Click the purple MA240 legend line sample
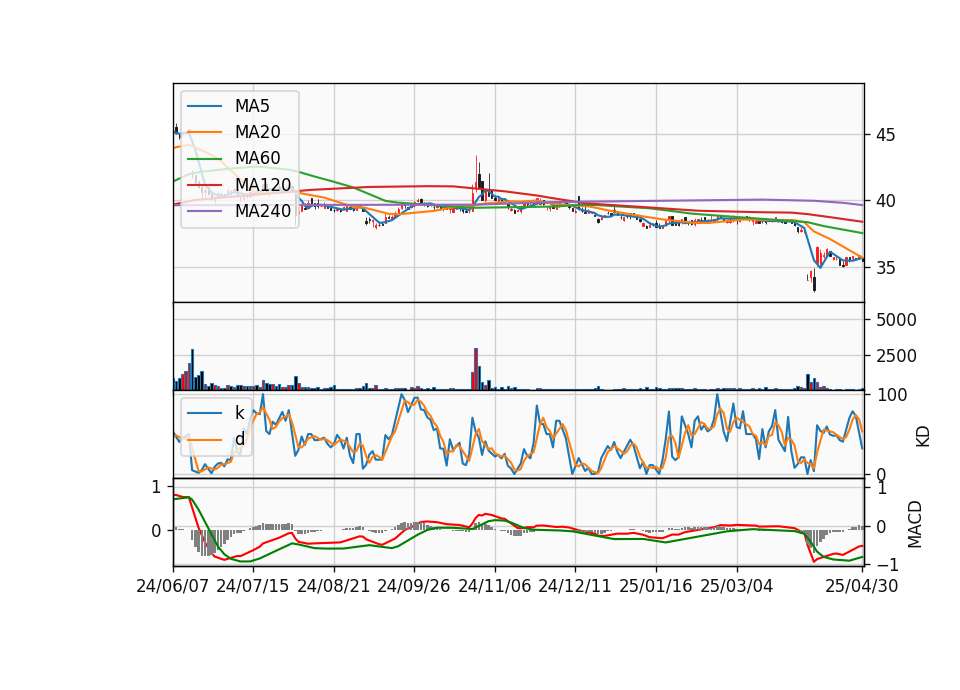 click(204, 211)
